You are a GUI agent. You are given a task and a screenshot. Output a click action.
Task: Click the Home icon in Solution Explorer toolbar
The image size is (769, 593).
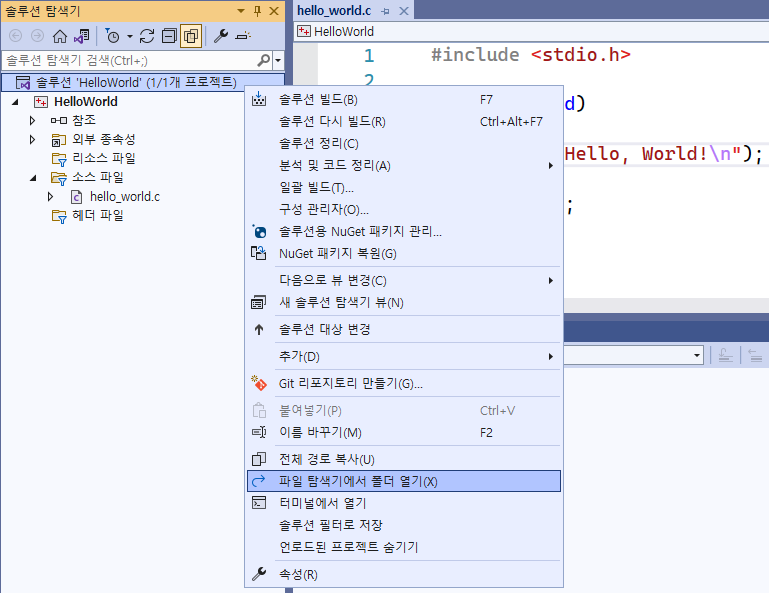point(59,36)
